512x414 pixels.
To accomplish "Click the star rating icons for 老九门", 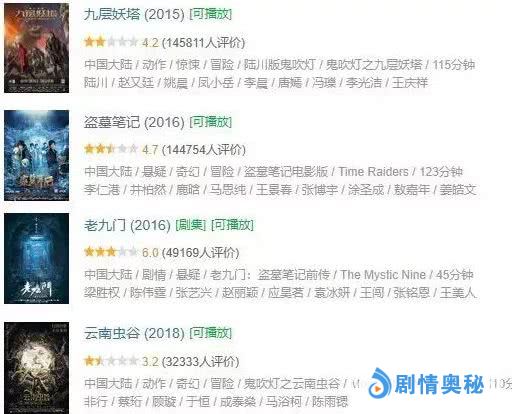I will 111,252.
